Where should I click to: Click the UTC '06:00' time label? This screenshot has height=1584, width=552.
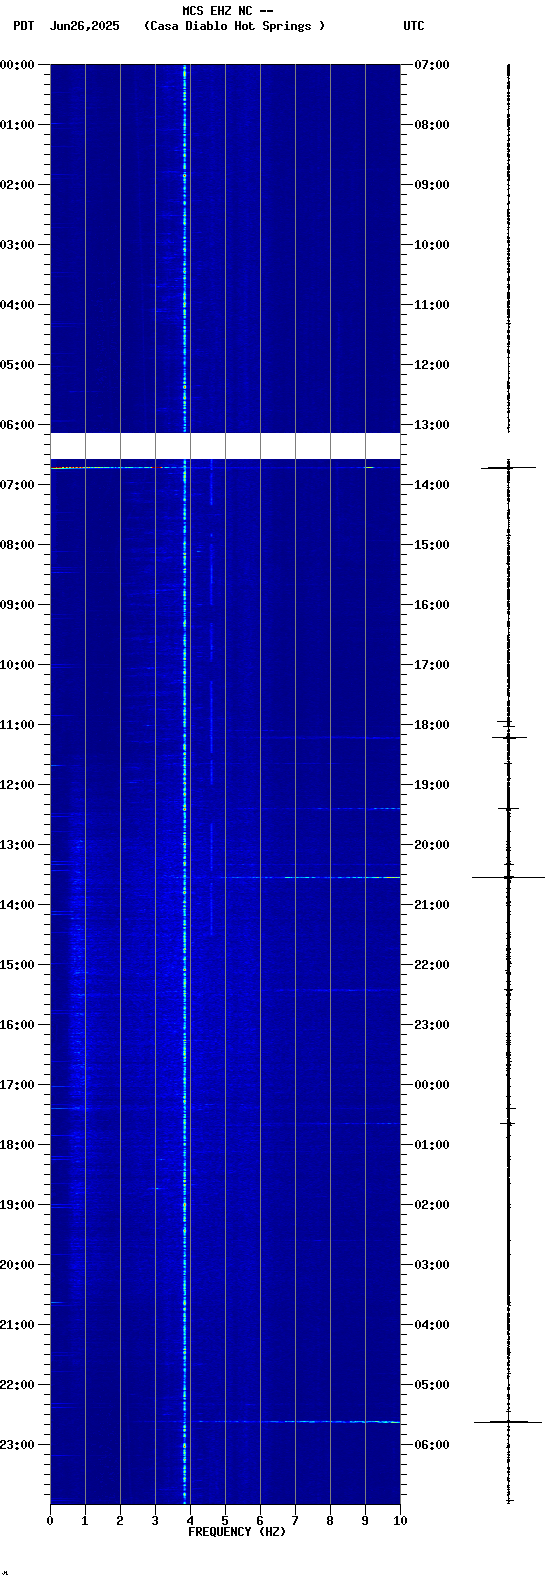[x=432, y=1445]
